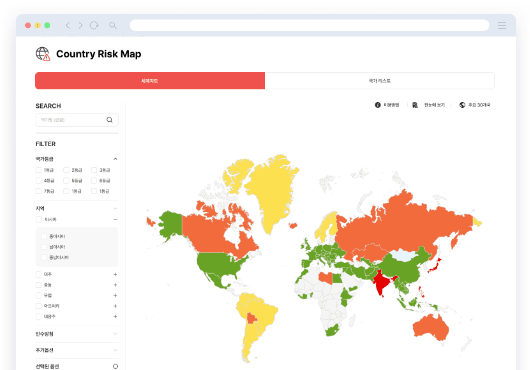Switch to the 국가 리스트 tab
Screen dimensions: 530x370
click(x=380, y=81)
